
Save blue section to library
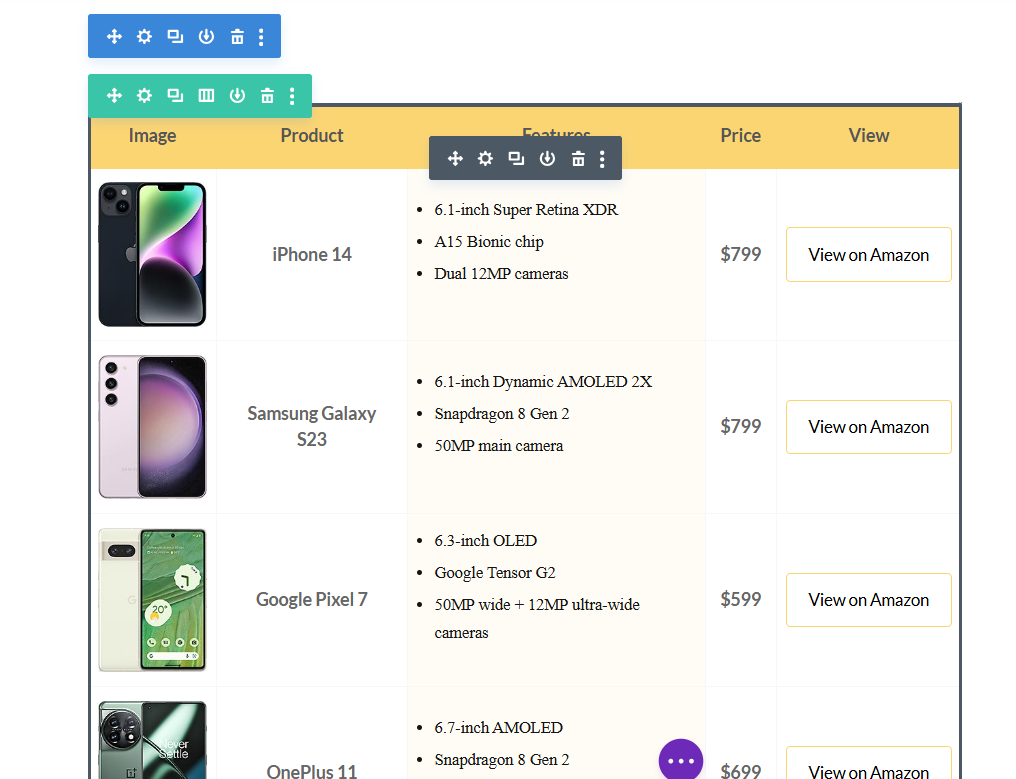click(206, 36)
